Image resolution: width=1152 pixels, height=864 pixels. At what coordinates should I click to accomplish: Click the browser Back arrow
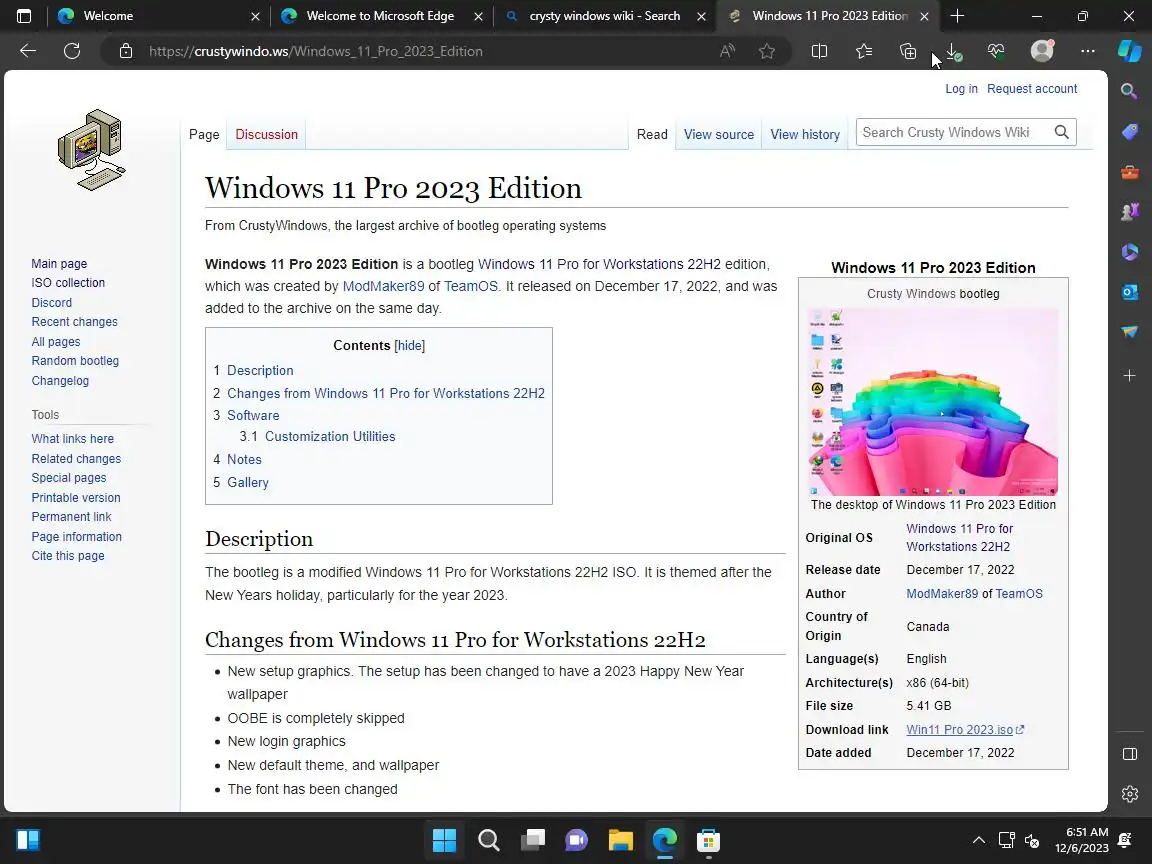(x=28, y=51)
